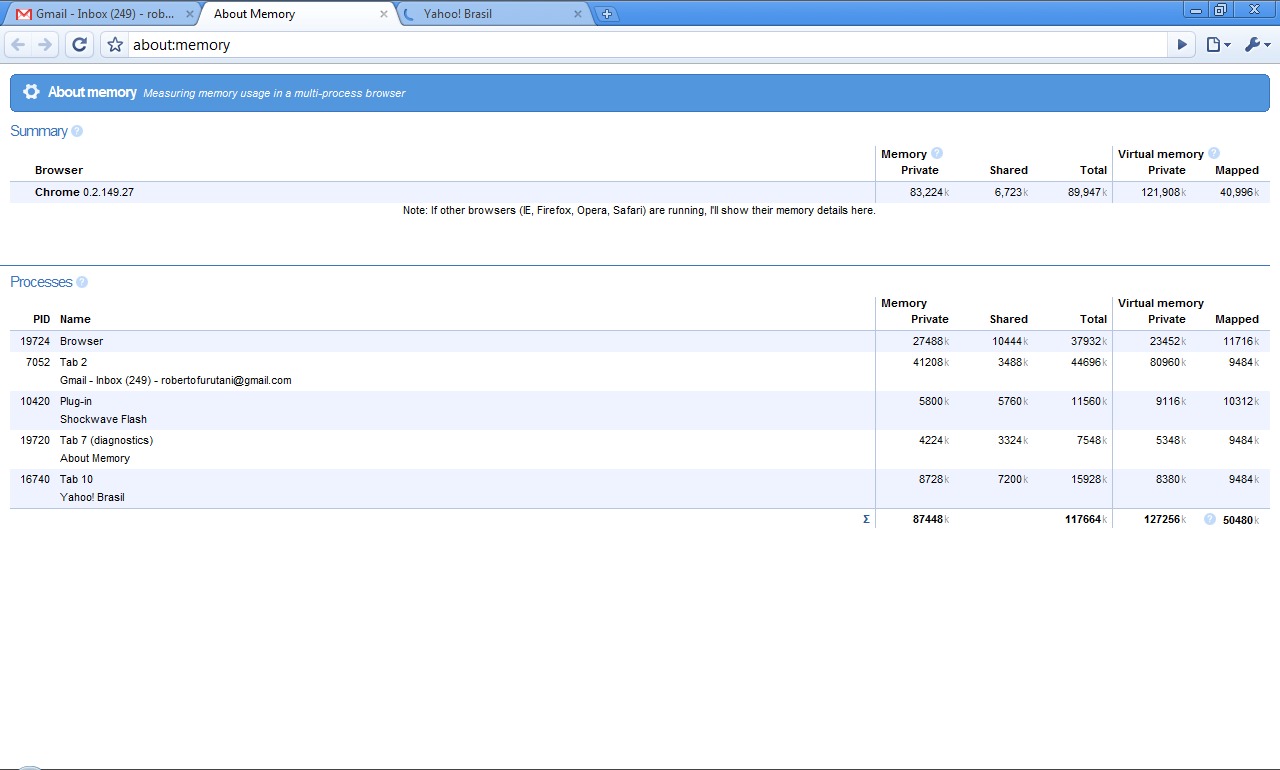1280x770 pixels.
Task: Click the Gmail favicon on the first tab
Action: click(x=23, y=14)
